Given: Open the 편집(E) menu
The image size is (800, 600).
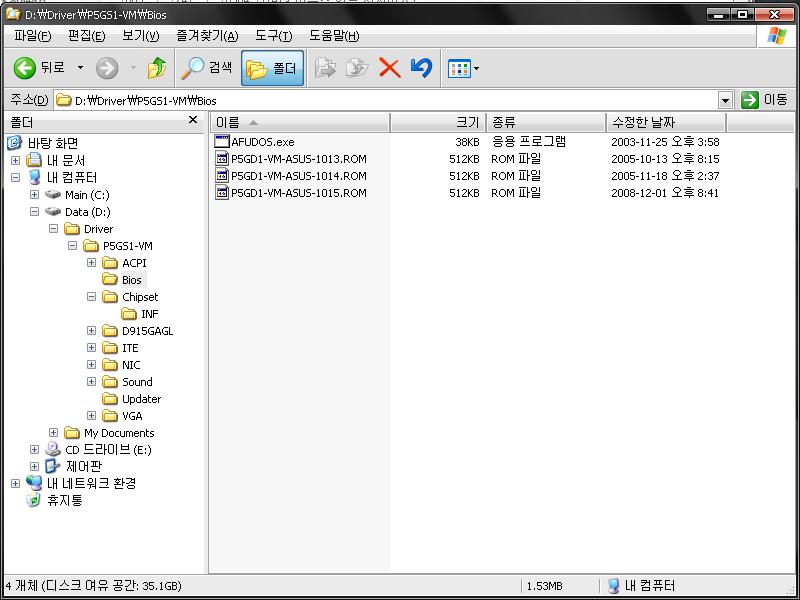Looking at the screenshot, I should [87, 36].
